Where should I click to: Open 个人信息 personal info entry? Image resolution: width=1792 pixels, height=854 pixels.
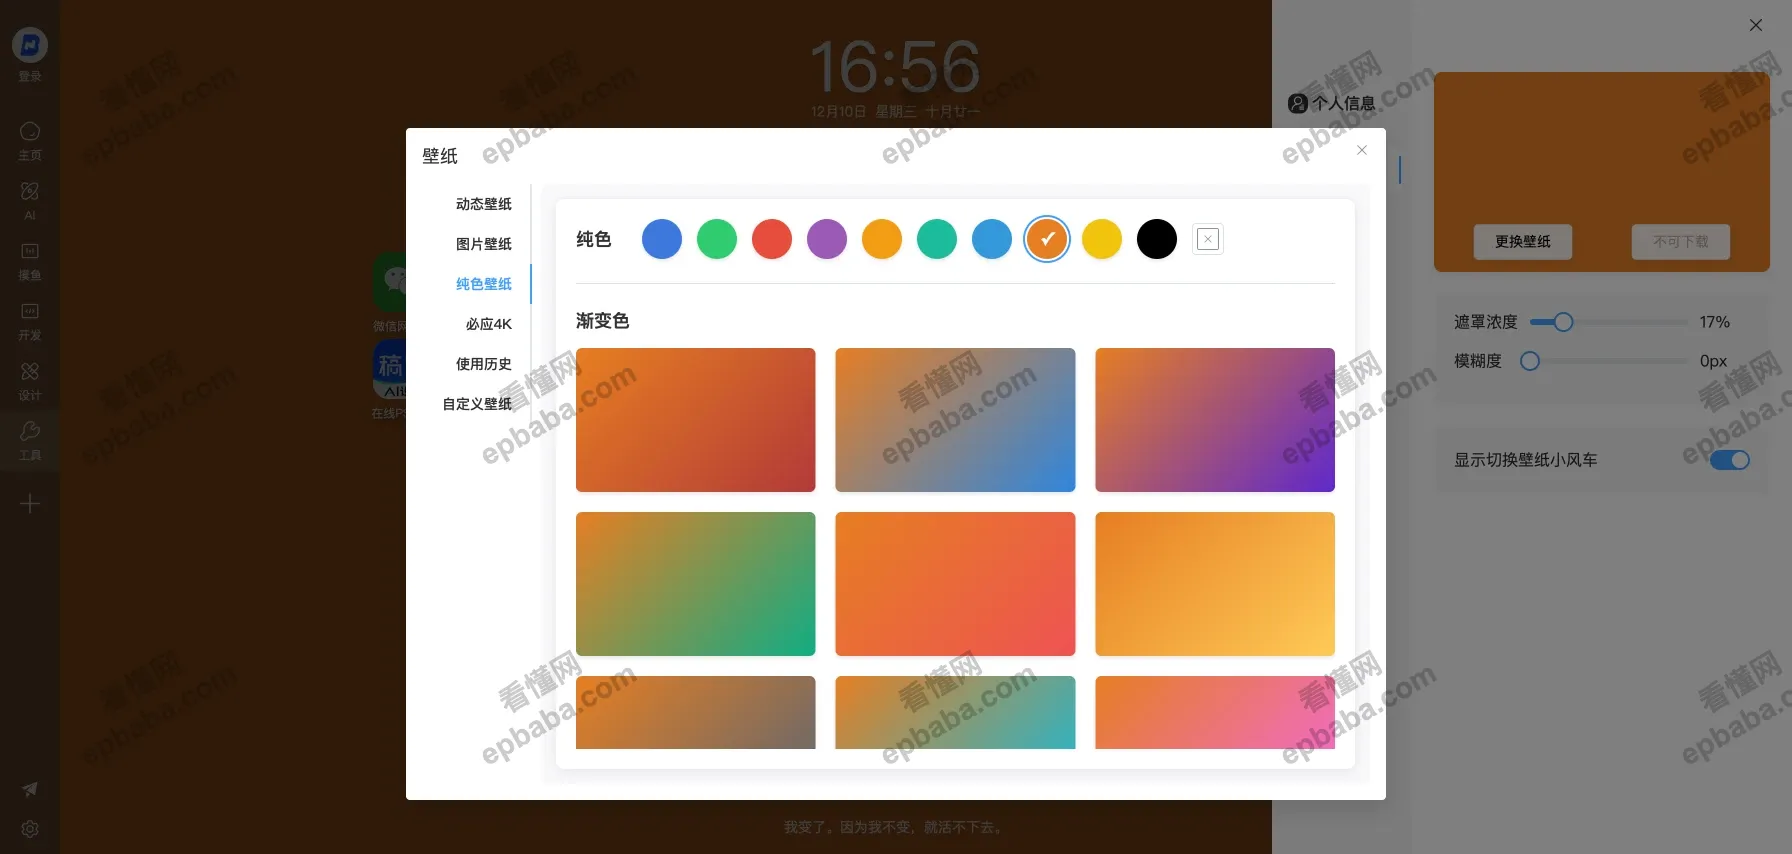[1331, 103]
